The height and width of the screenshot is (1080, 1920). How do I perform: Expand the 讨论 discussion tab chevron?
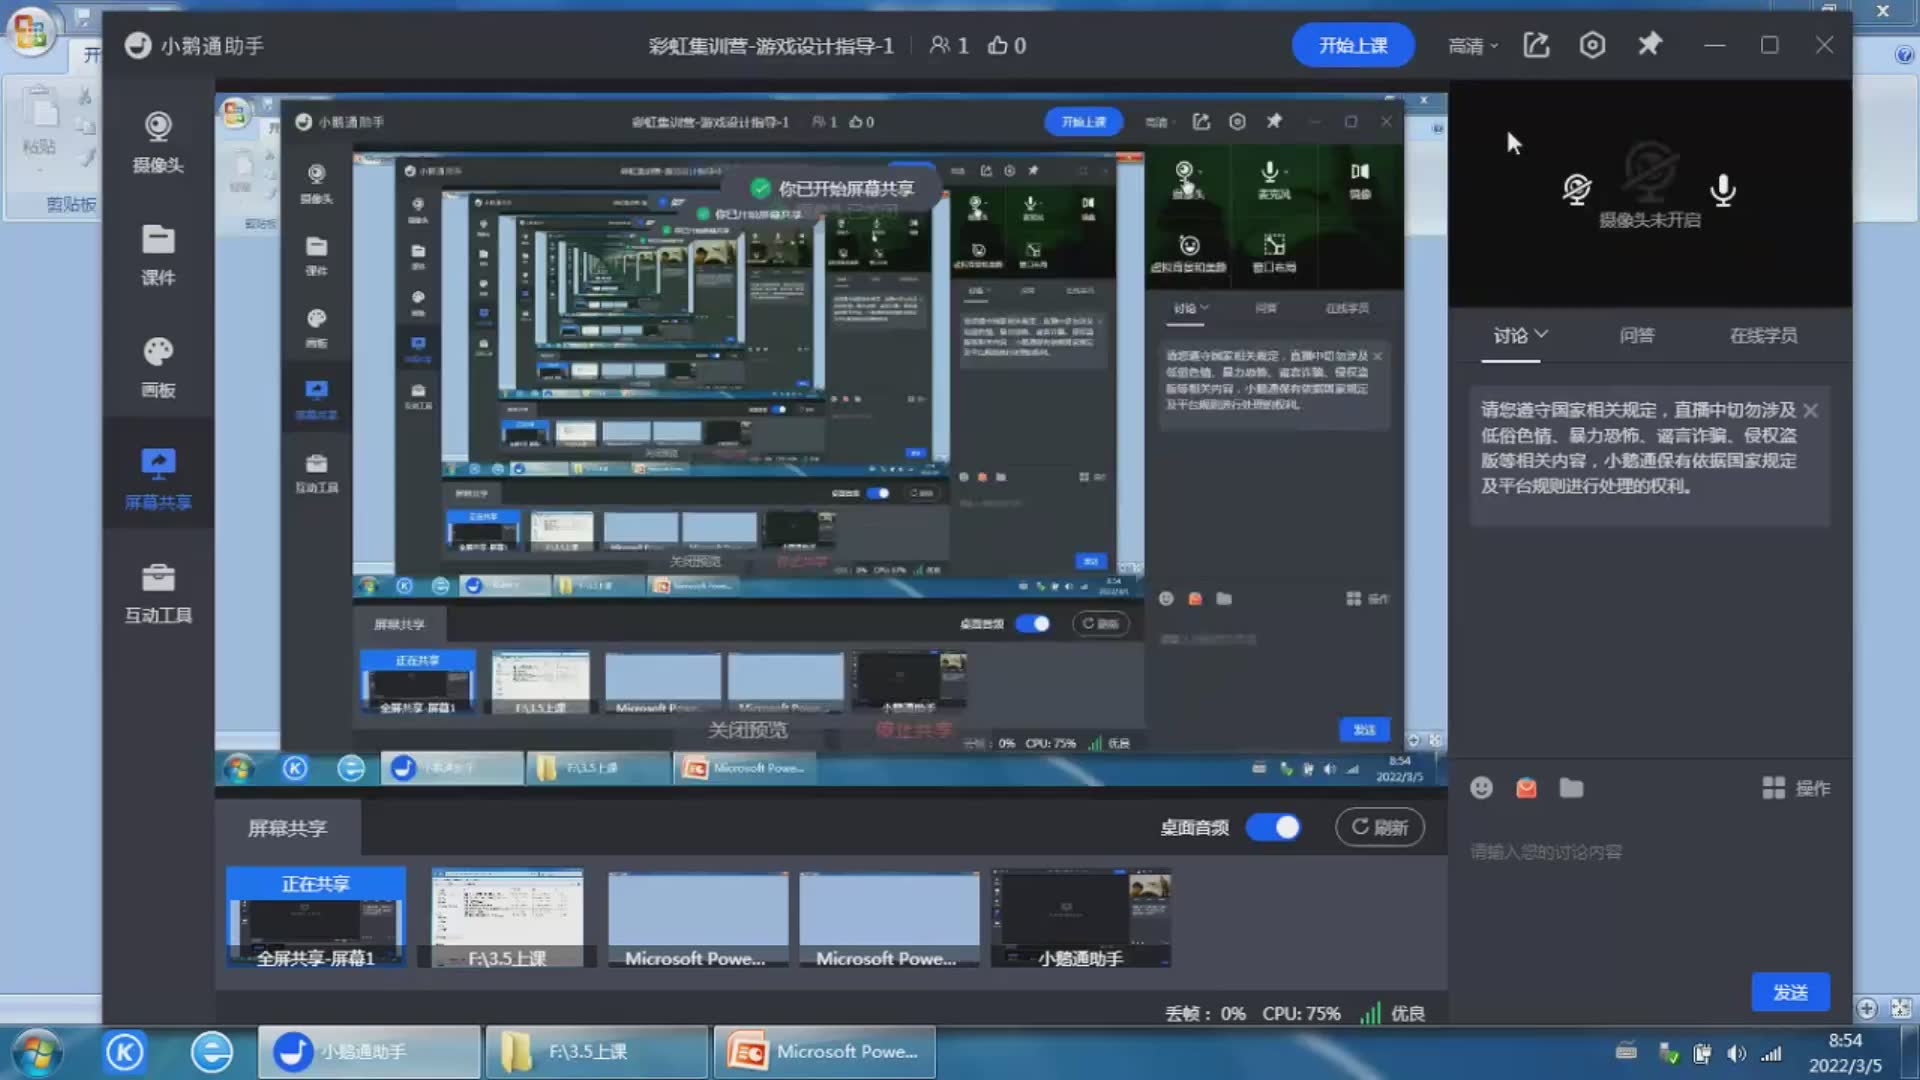coord(1541,334)
